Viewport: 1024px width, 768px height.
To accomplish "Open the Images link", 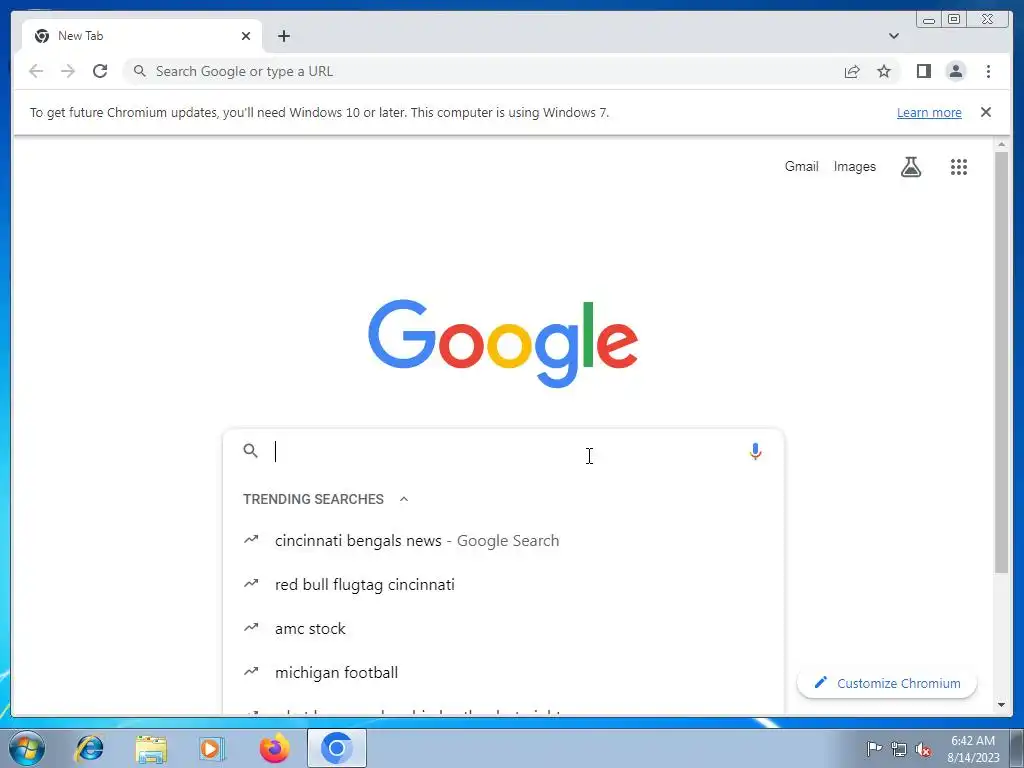I will [x=854, y=167].
